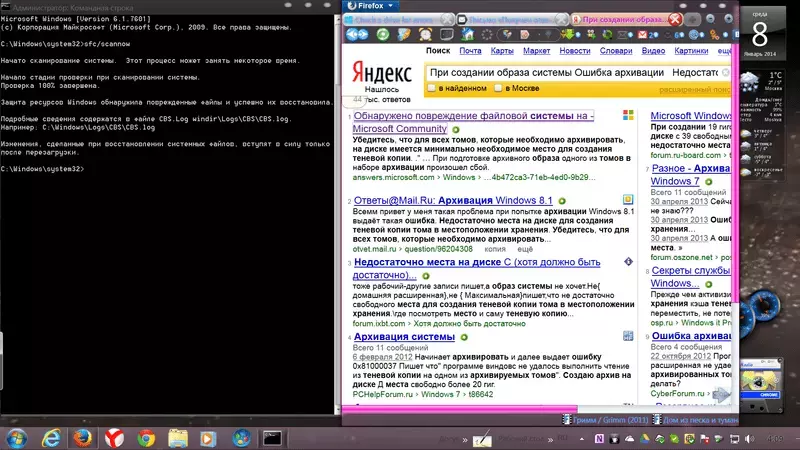The height and width of the screenshot is (450, 800).
Task: Open the 'Архивация системы' search result
Action: pos(404,337)
